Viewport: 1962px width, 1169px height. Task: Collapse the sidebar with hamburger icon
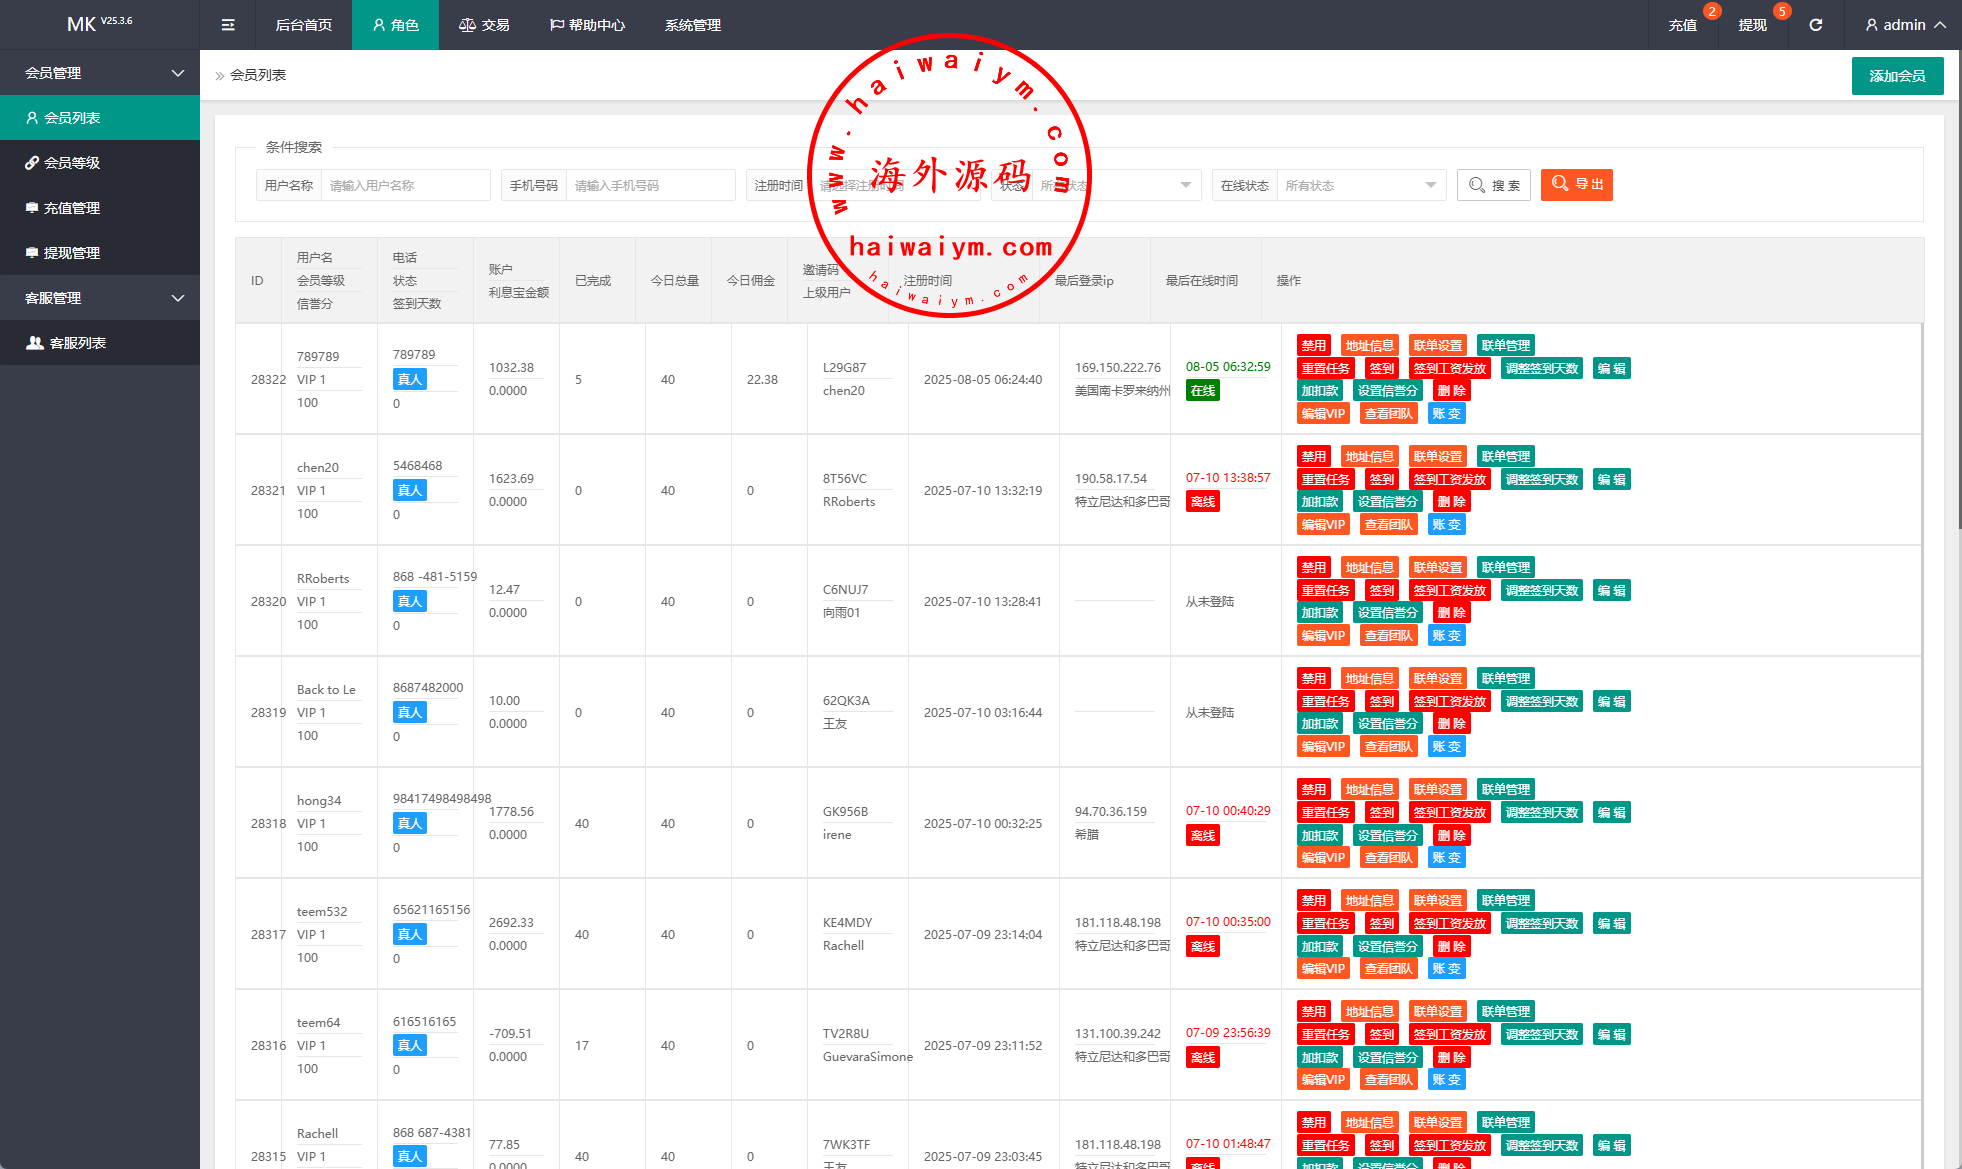[x=228, y=25]
